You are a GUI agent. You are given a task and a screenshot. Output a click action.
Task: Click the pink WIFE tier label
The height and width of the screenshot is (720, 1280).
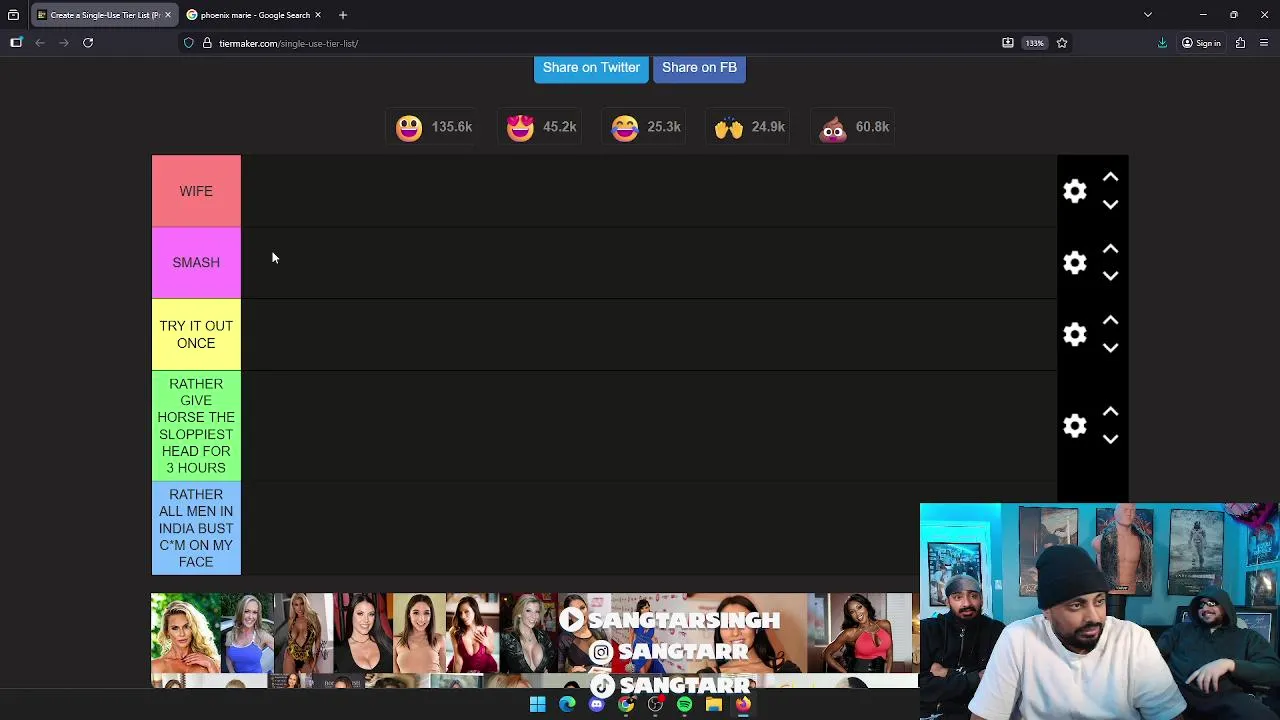[x=196, y=191]
